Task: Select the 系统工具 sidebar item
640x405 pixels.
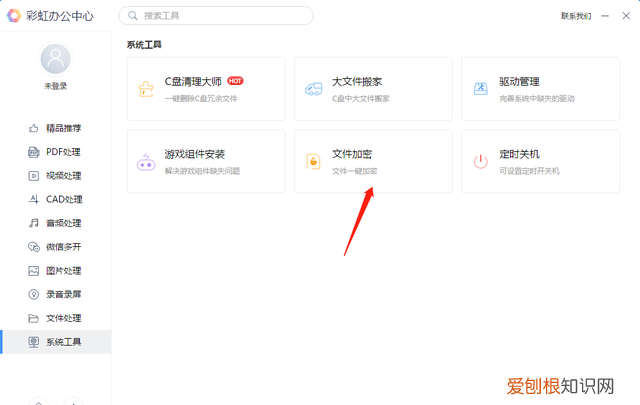Action: pos(56,342)
